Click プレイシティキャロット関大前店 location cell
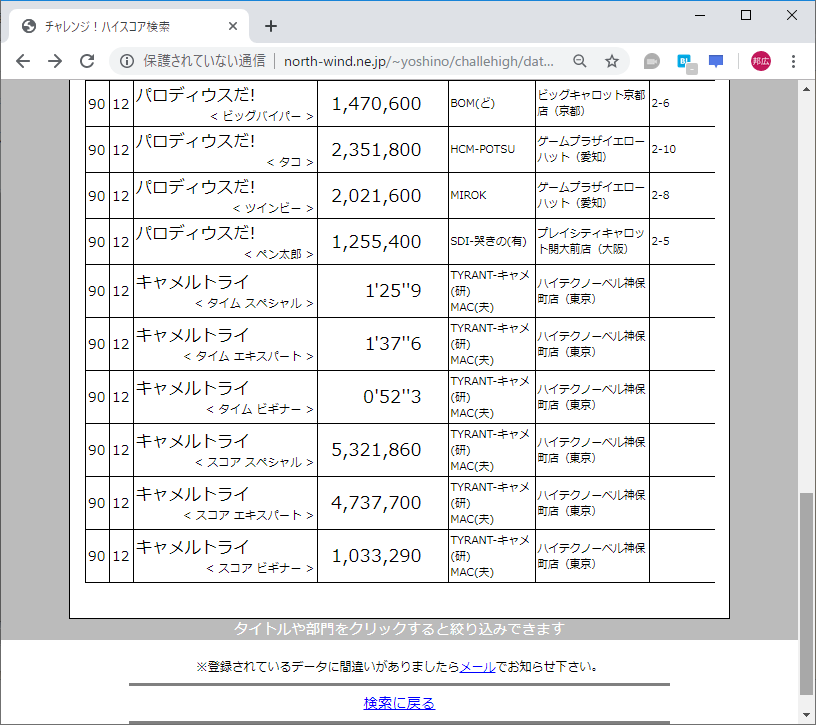The height and width of the screenshot is (725, 816). [x=591, y=241]
